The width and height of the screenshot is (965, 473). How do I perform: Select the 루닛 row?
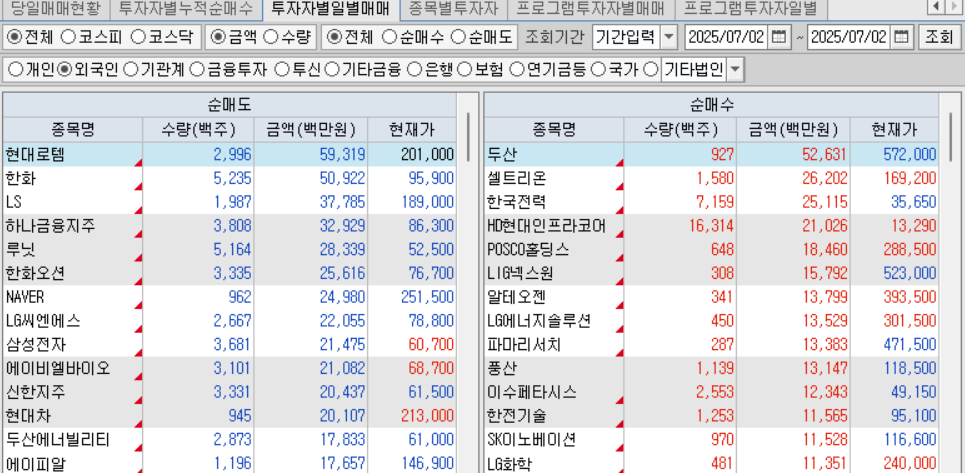(230, 249)
